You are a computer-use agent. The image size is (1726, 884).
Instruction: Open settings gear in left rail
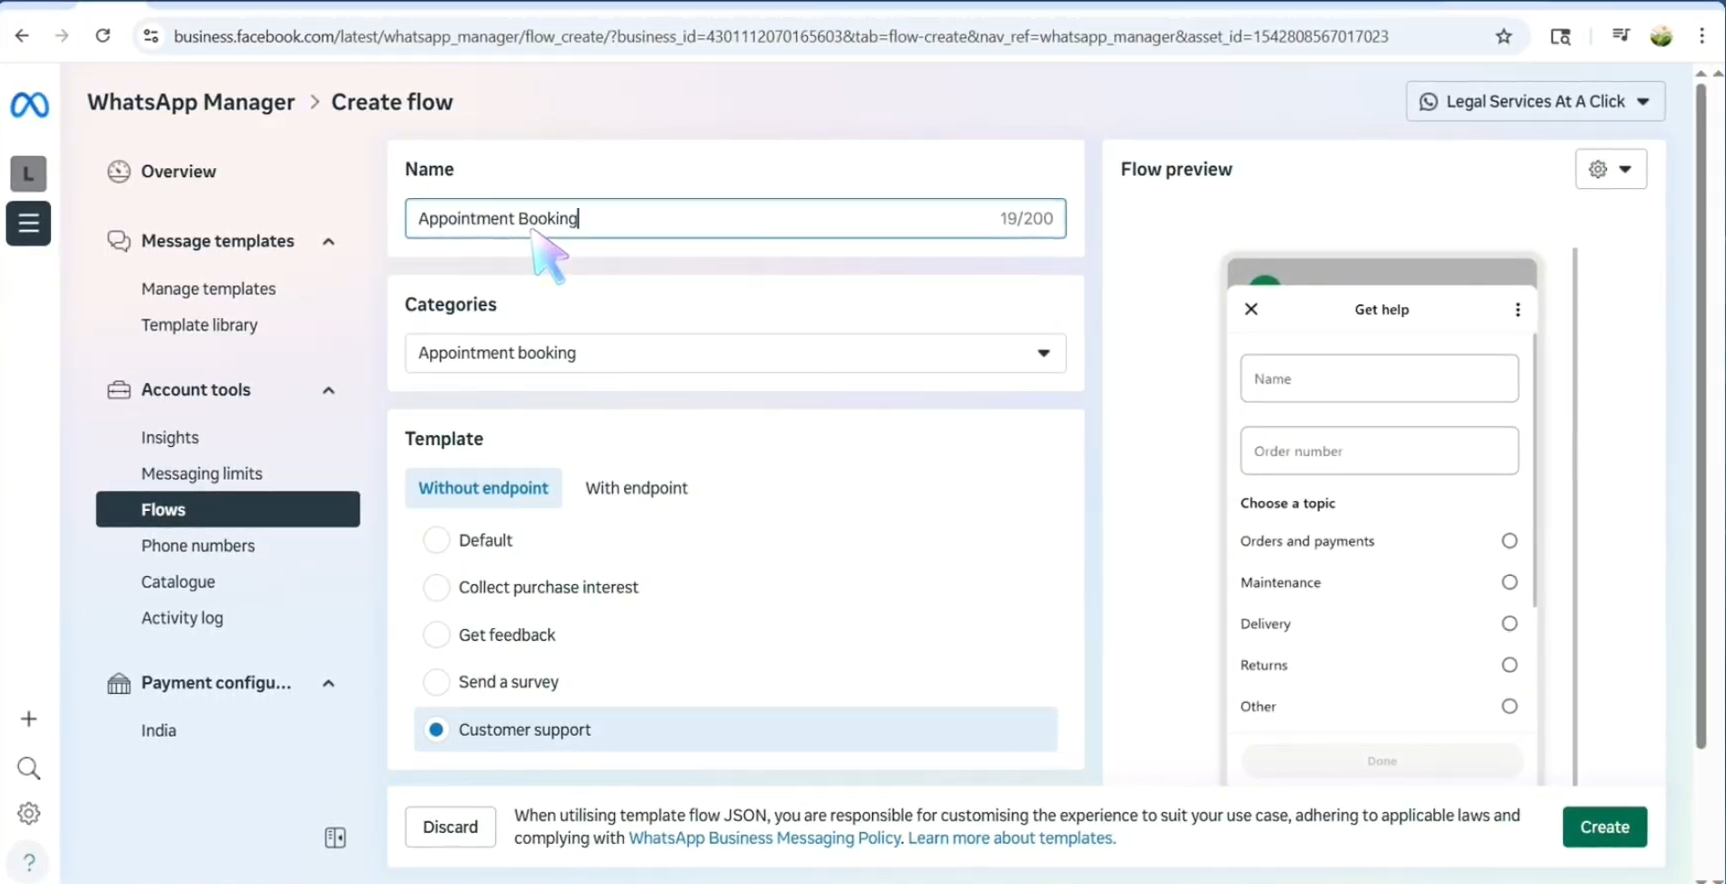pyautogui.click(x=29, y=813)
